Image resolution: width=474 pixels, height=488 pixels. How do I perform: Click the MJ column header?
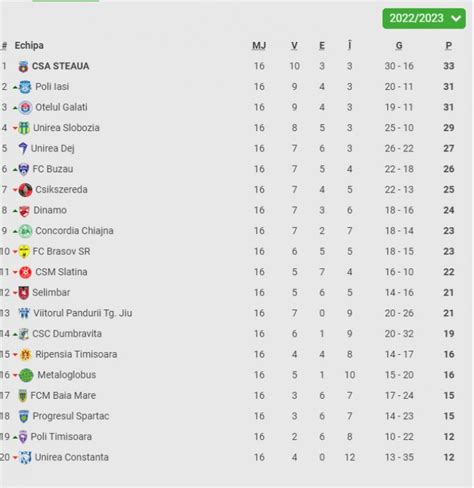(x=259, y=46)
